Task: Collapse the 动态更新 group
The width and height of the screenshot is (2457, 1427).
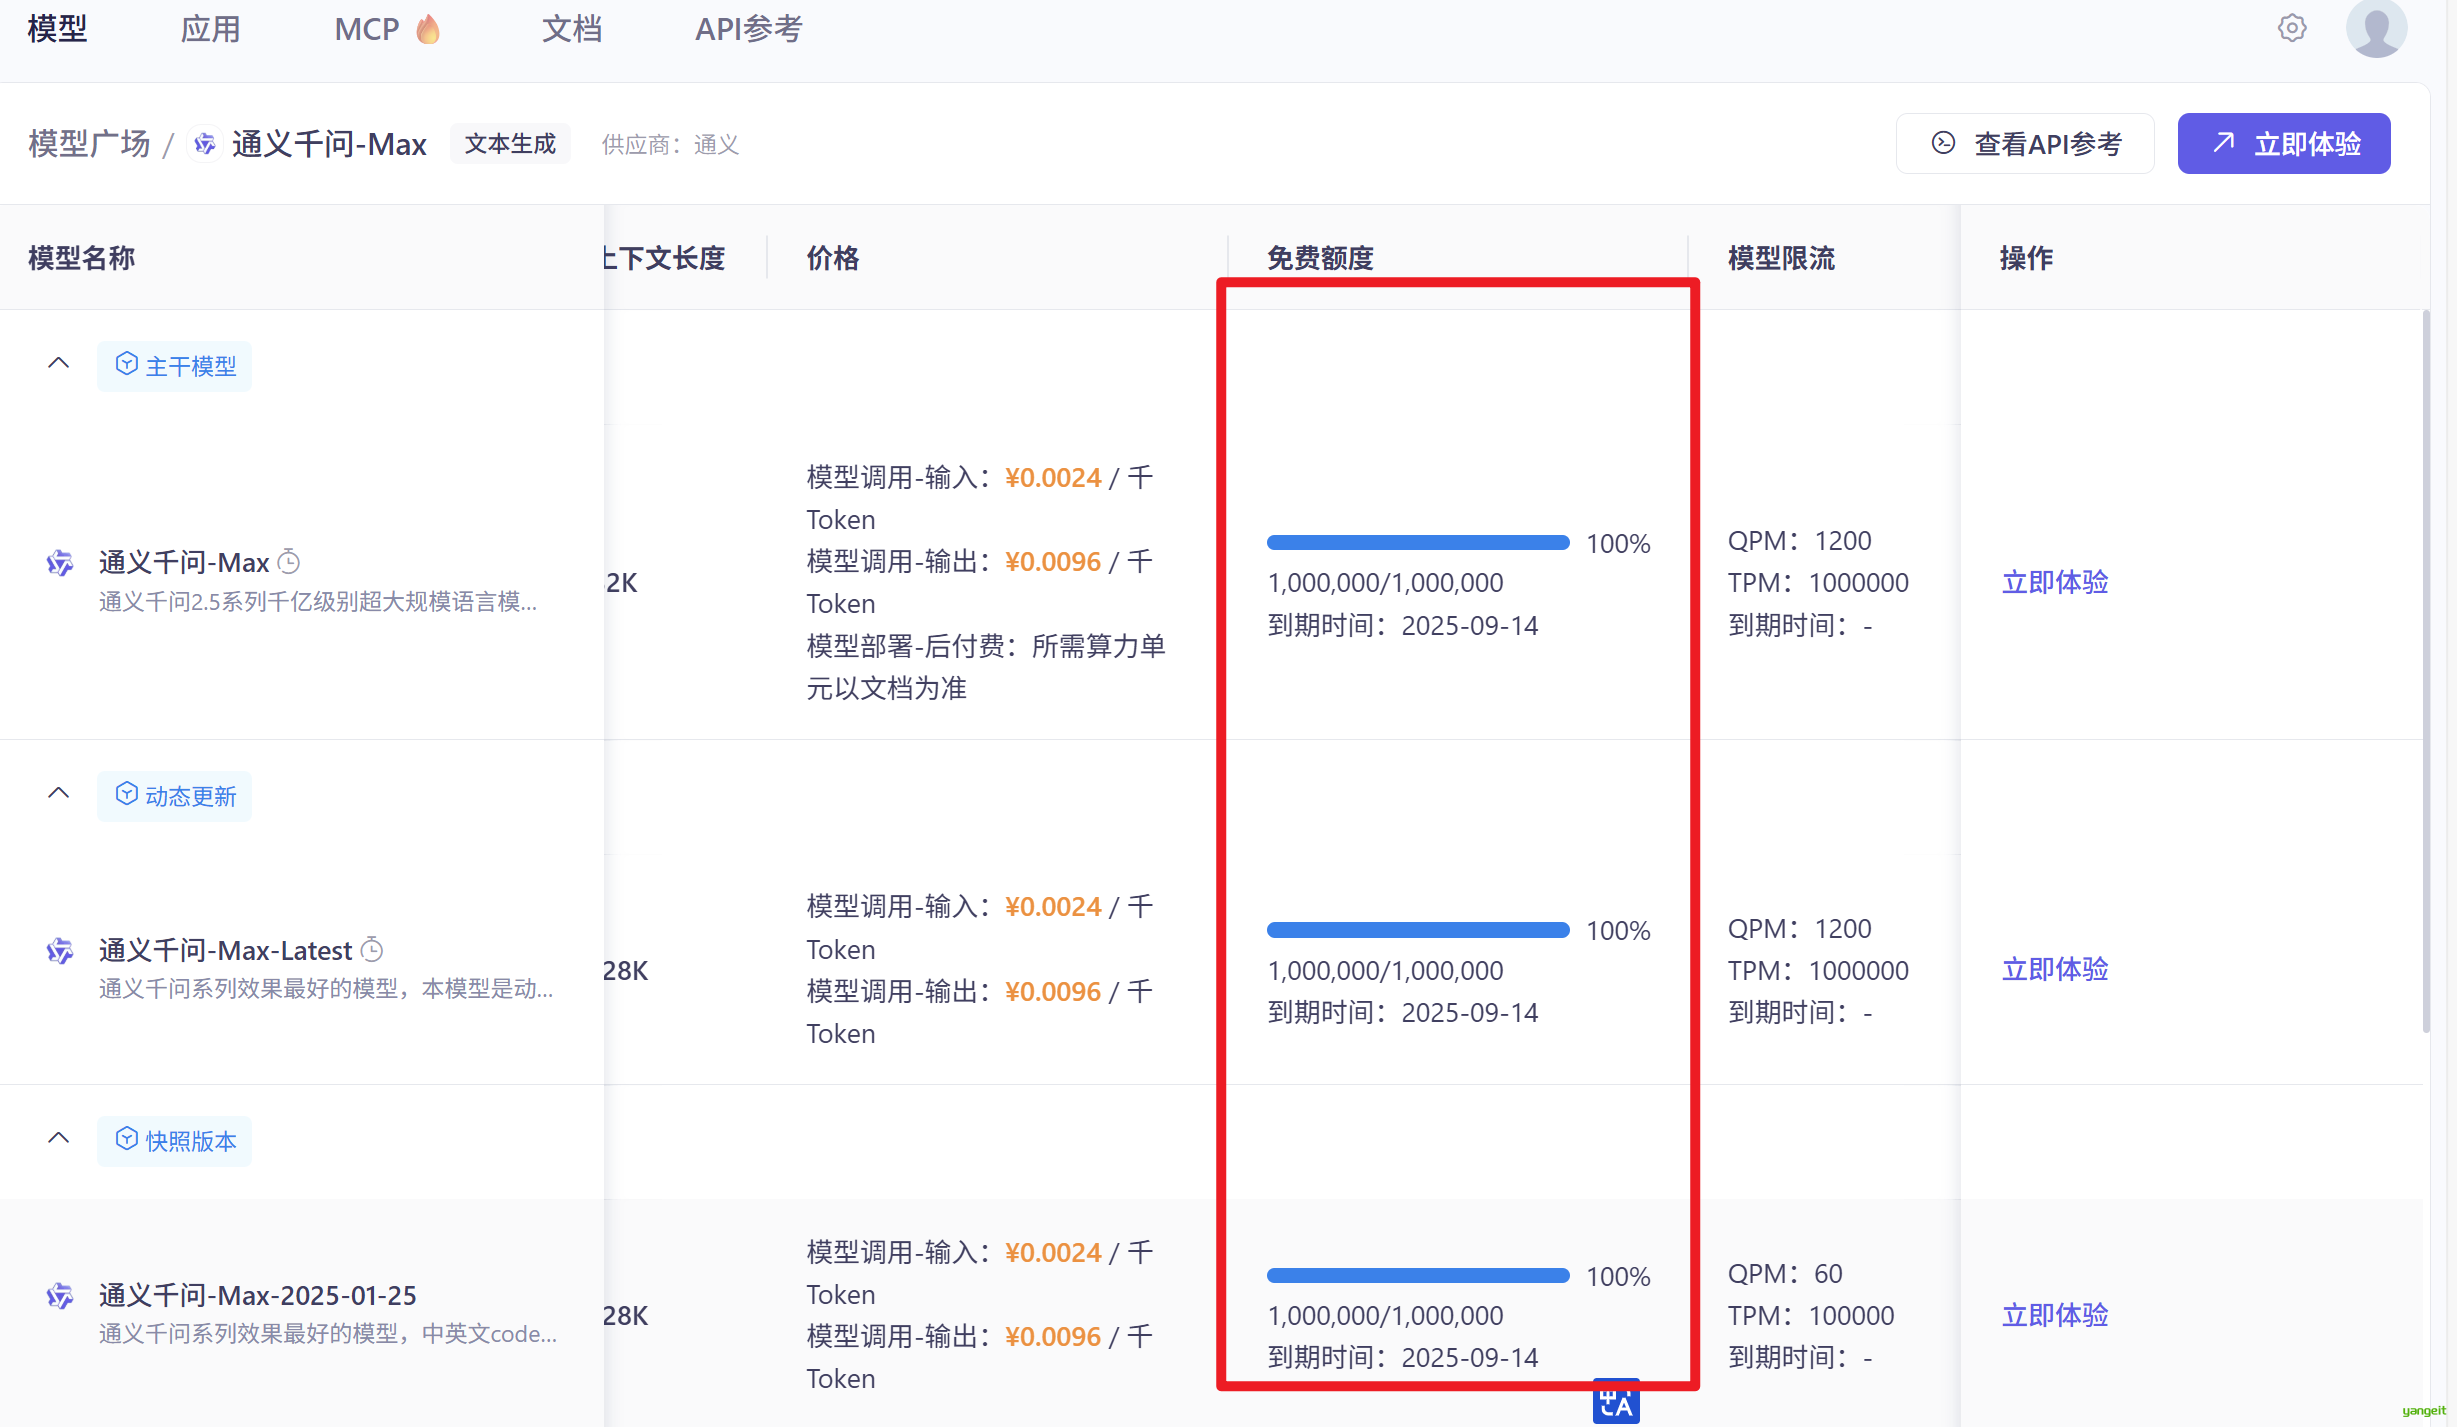Action: point(59,793)
